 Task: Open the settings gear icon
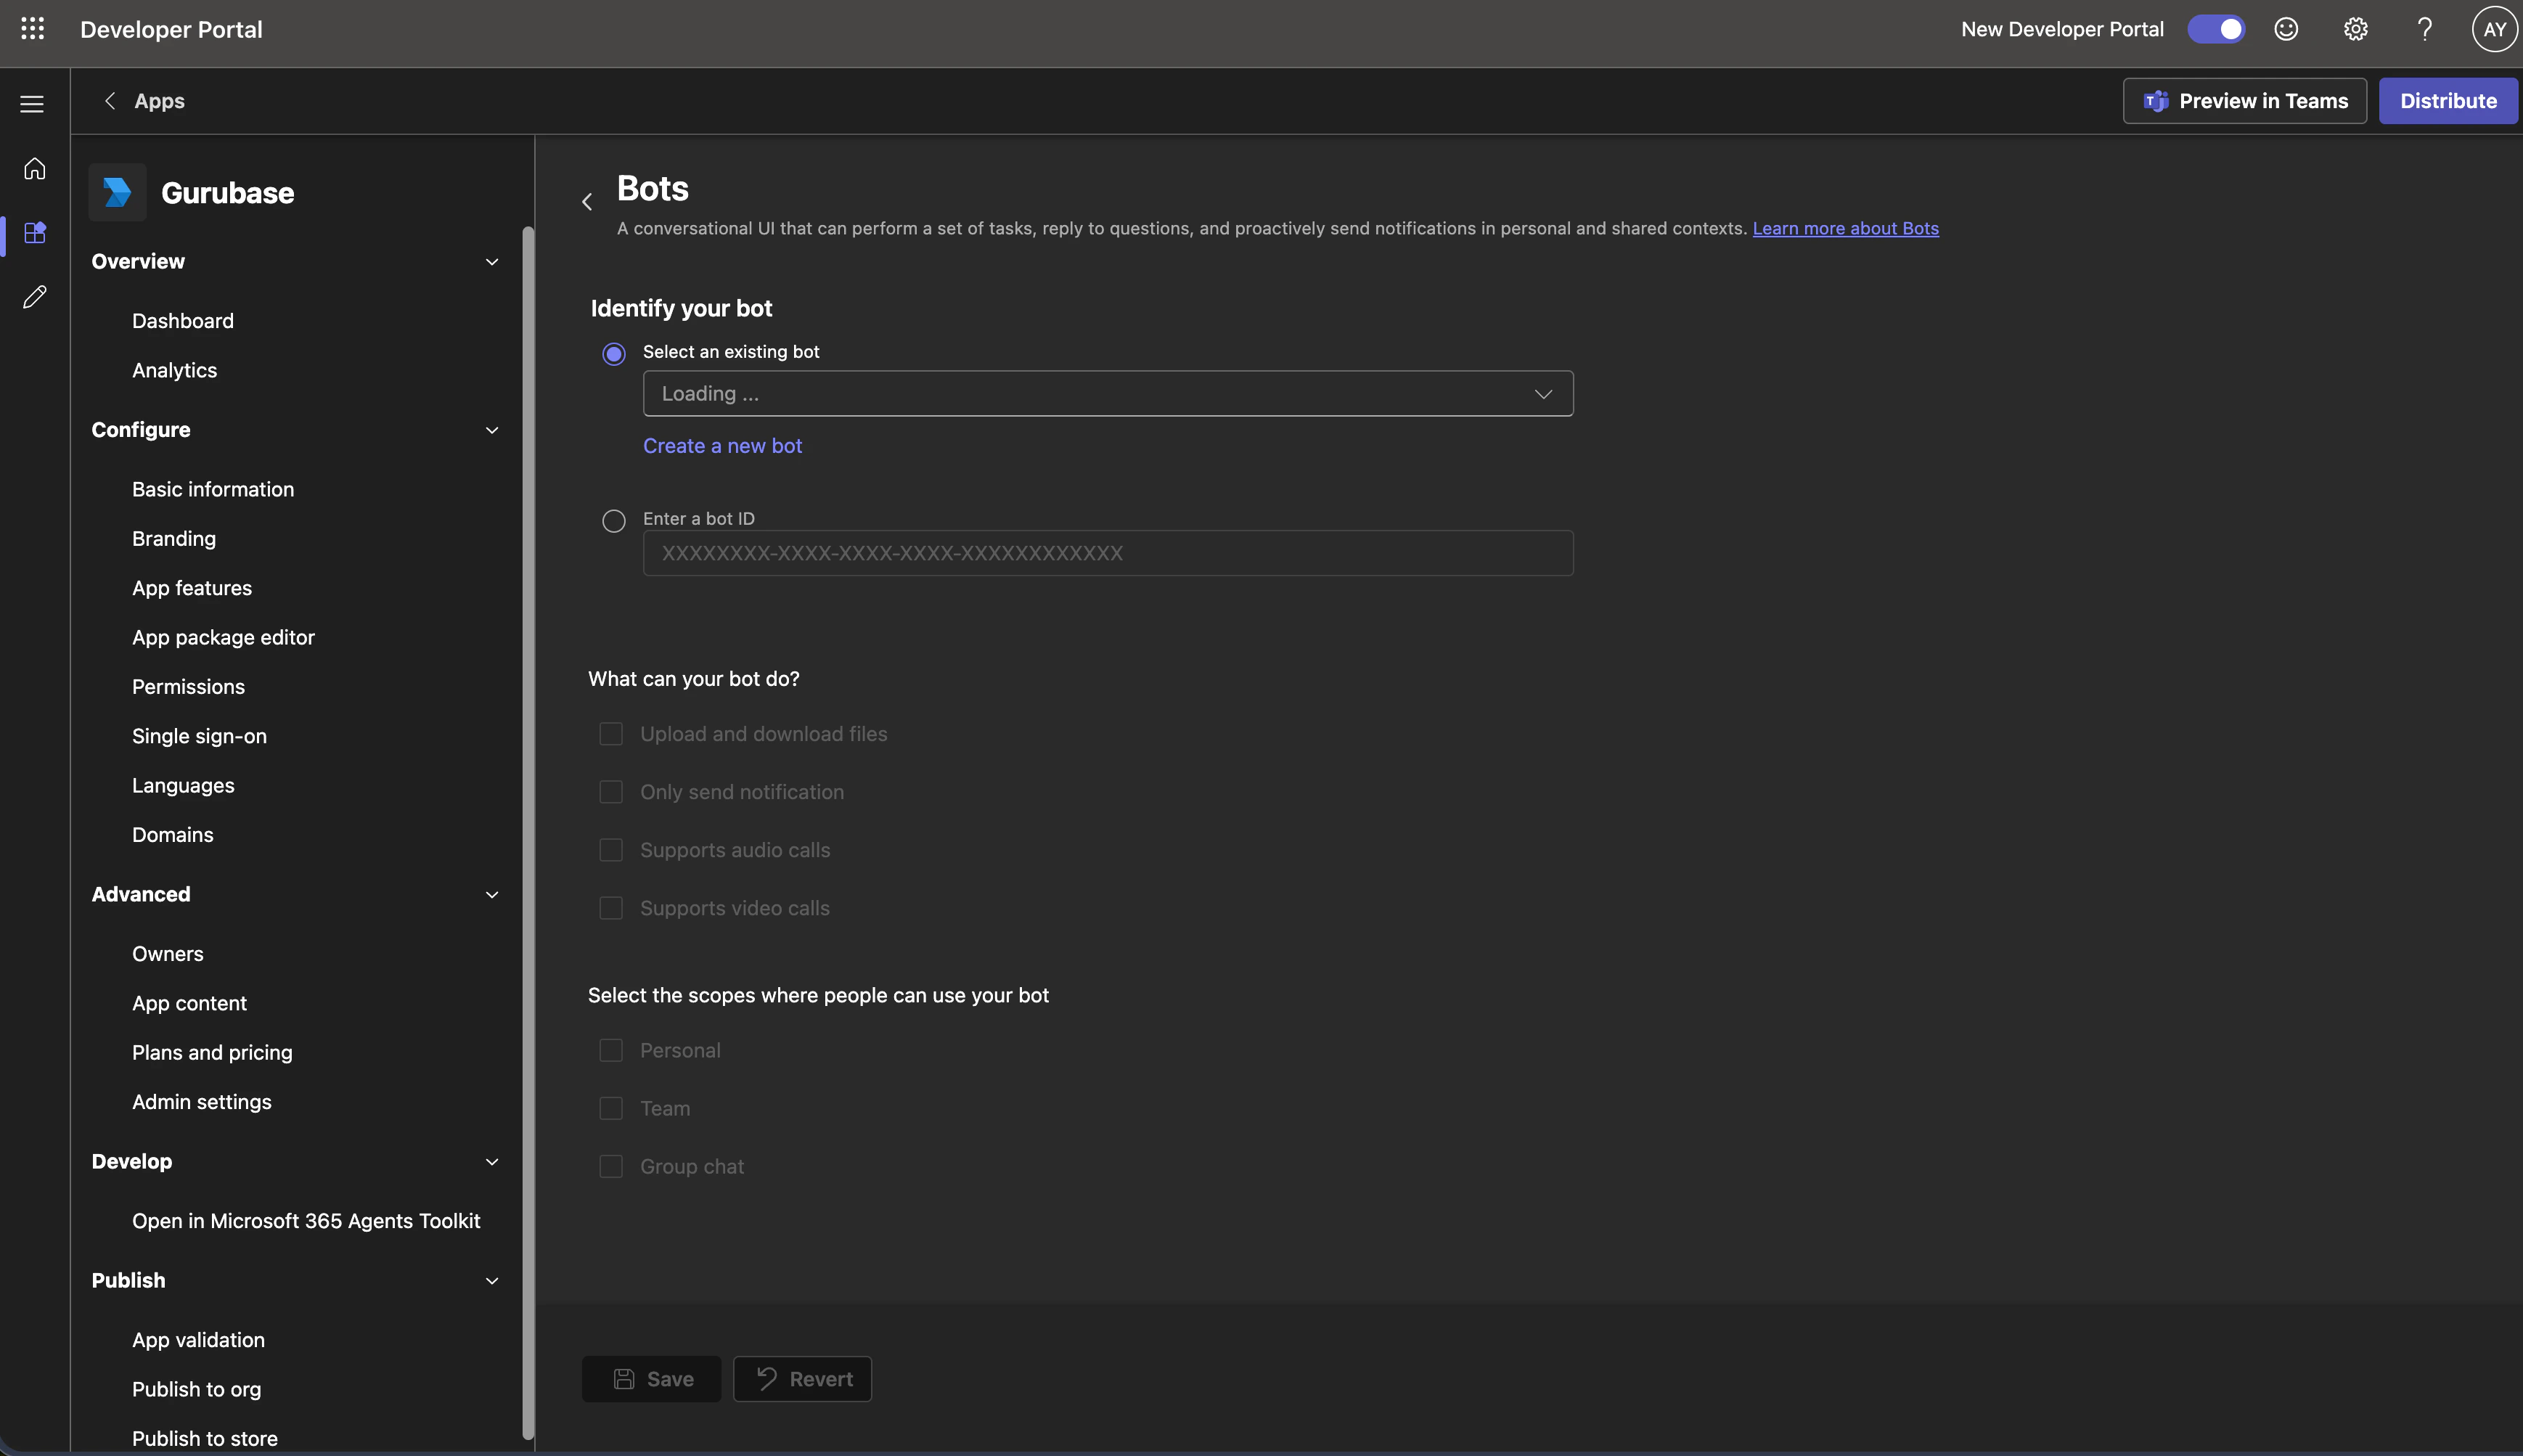coord(2356,29)
